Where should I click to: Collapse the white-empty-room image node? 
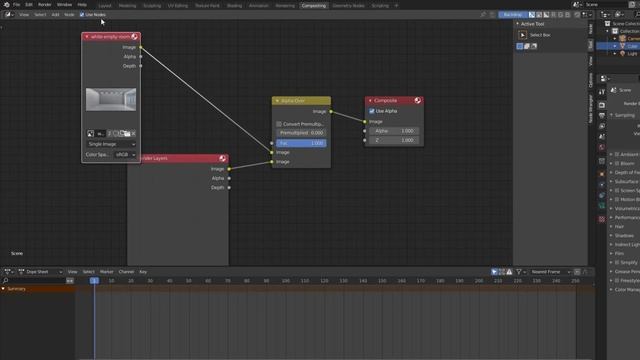point(87,37)
